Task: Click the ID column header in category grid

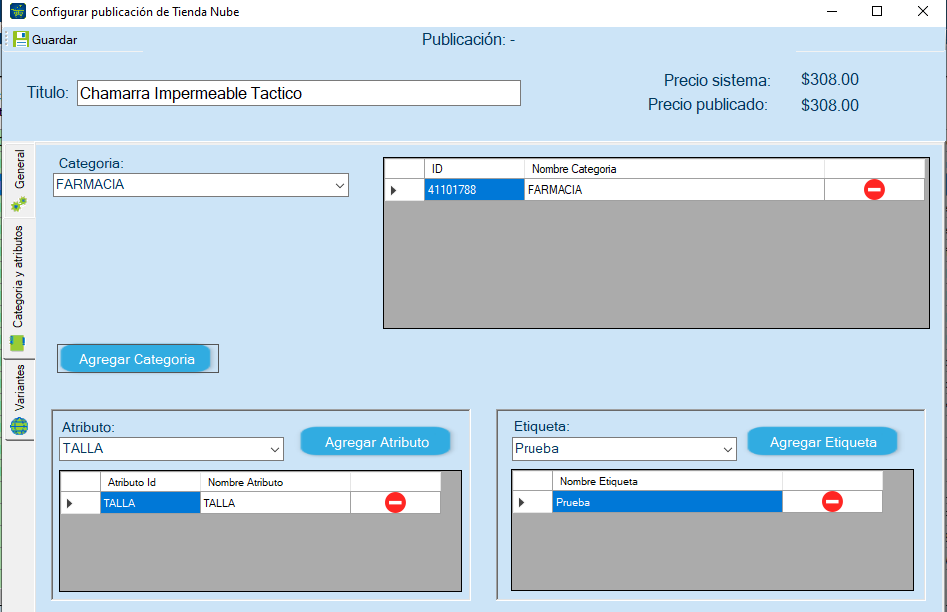Action: click(x=474, y=169)
